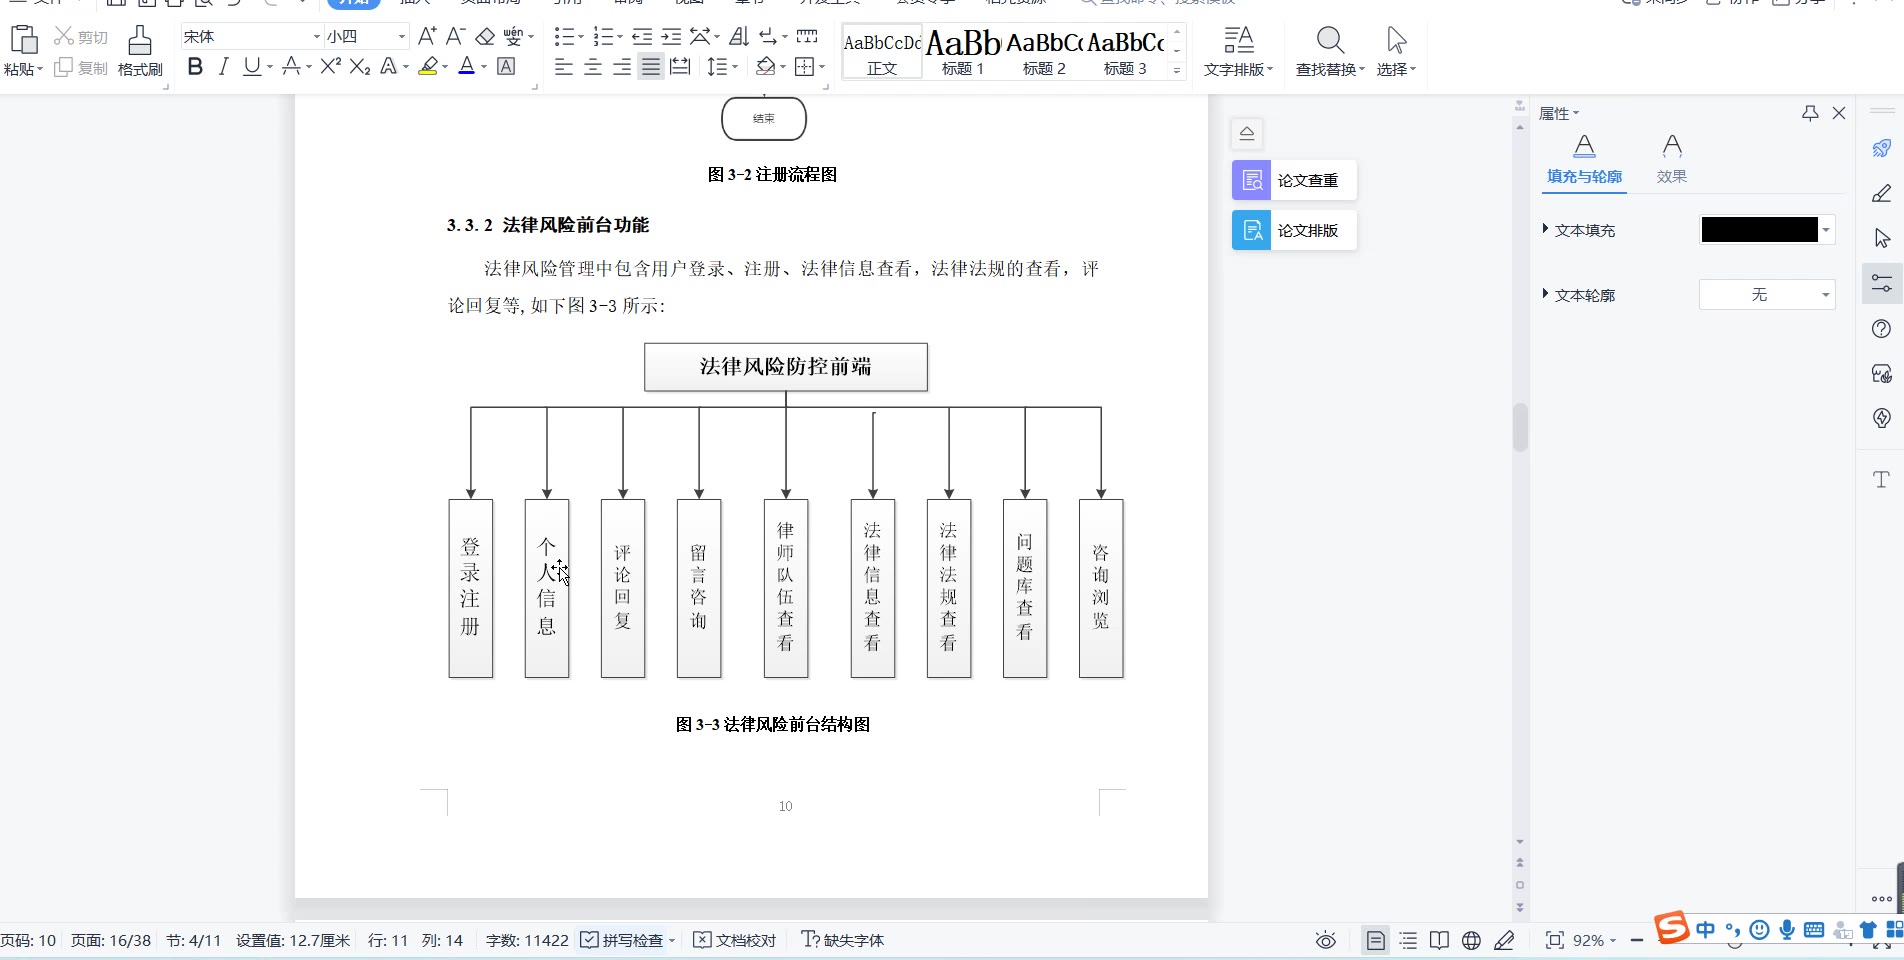This screenshot has width=1904, height=960.
Task: Click the document vertical scrollbar thumb
Action: point(1520,428)
